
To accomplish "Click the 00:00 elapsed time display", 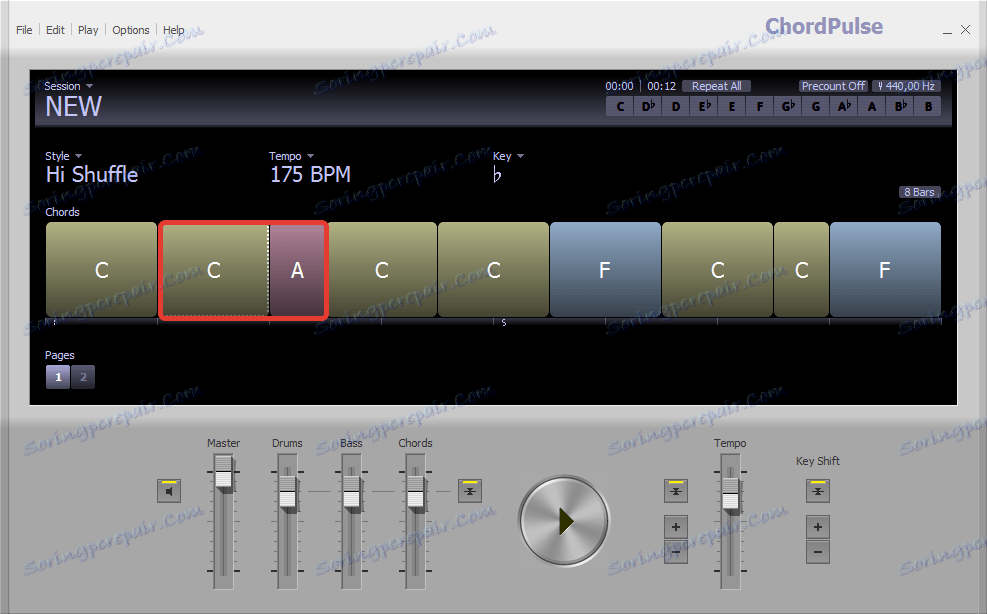I will pos(619,86).
